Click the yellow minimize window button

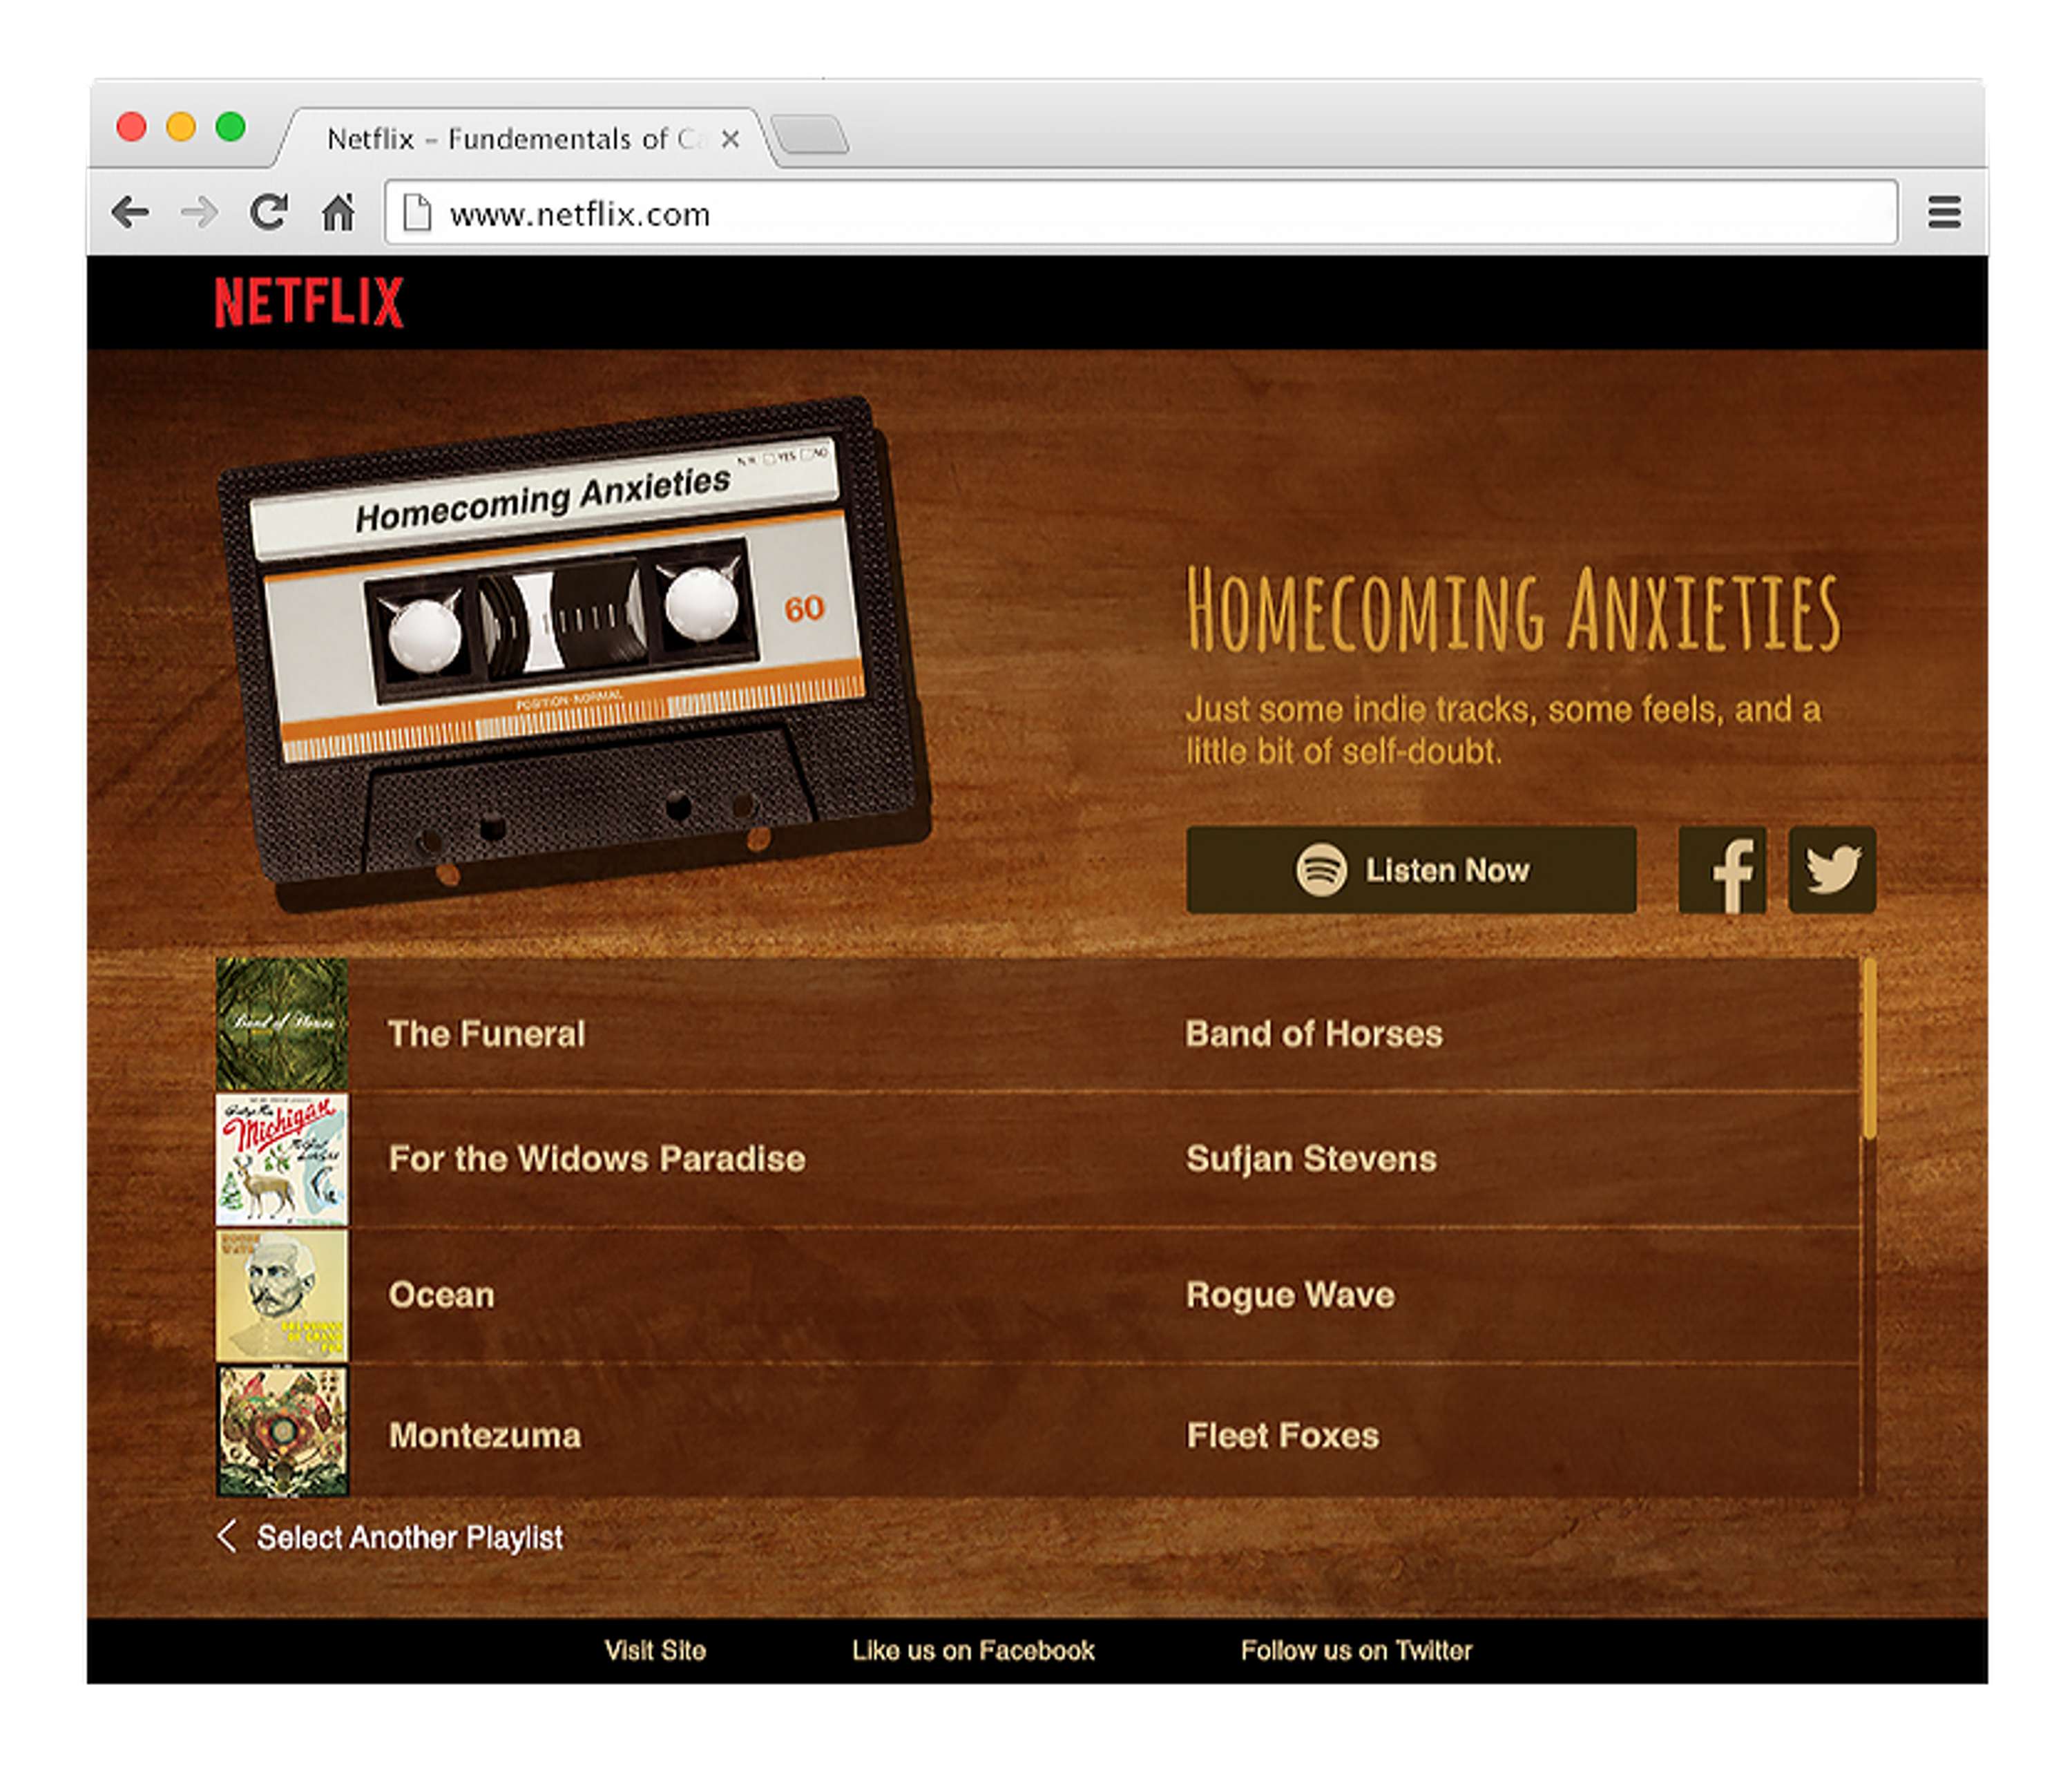(181, 127)
